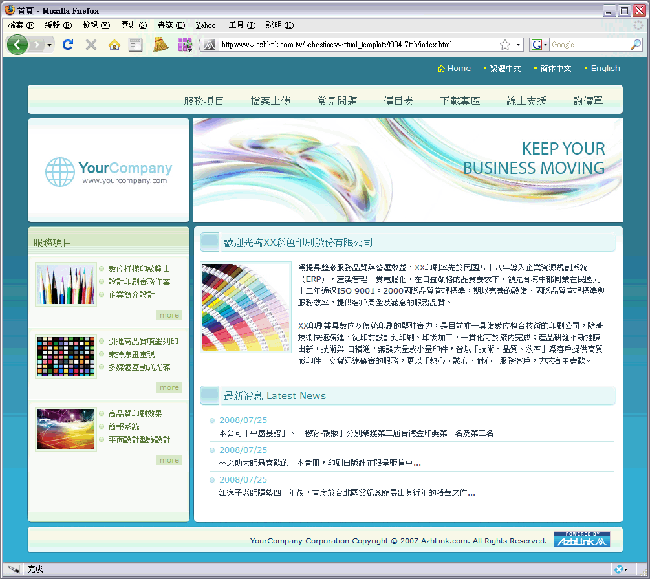The image size is (650, 579).
Task: Click the green Back arrow button
Action: [x=17, y=45]
